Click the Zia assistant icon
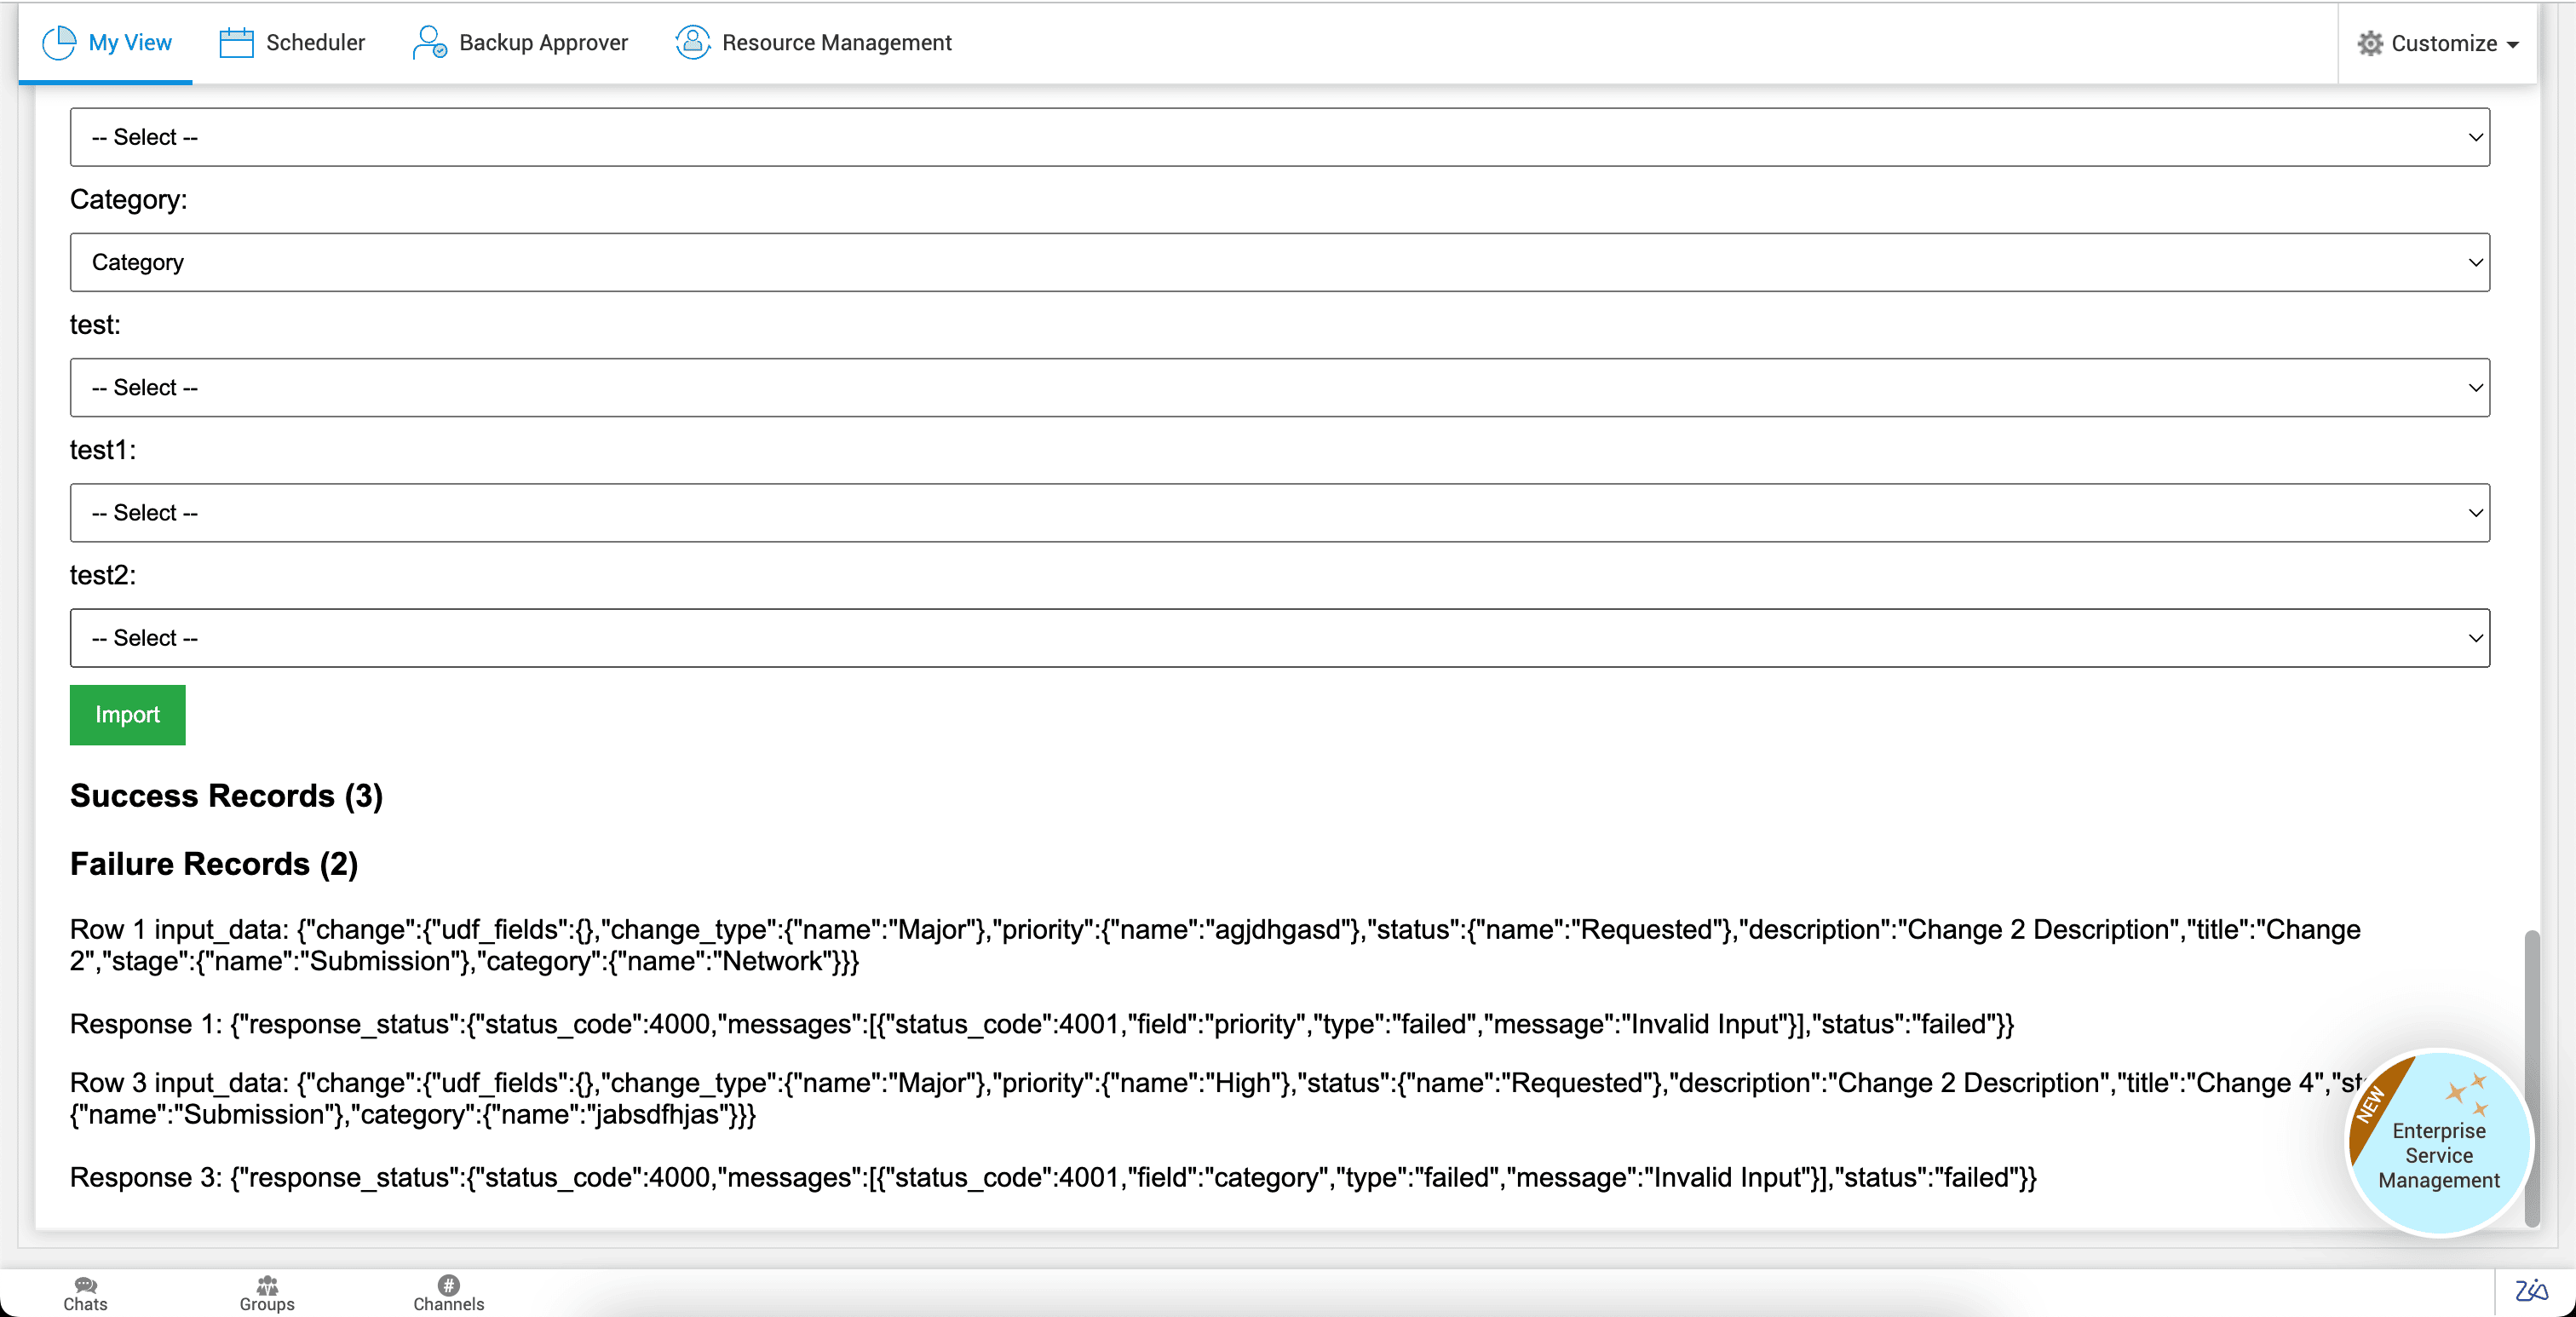 [2530, 1291]
